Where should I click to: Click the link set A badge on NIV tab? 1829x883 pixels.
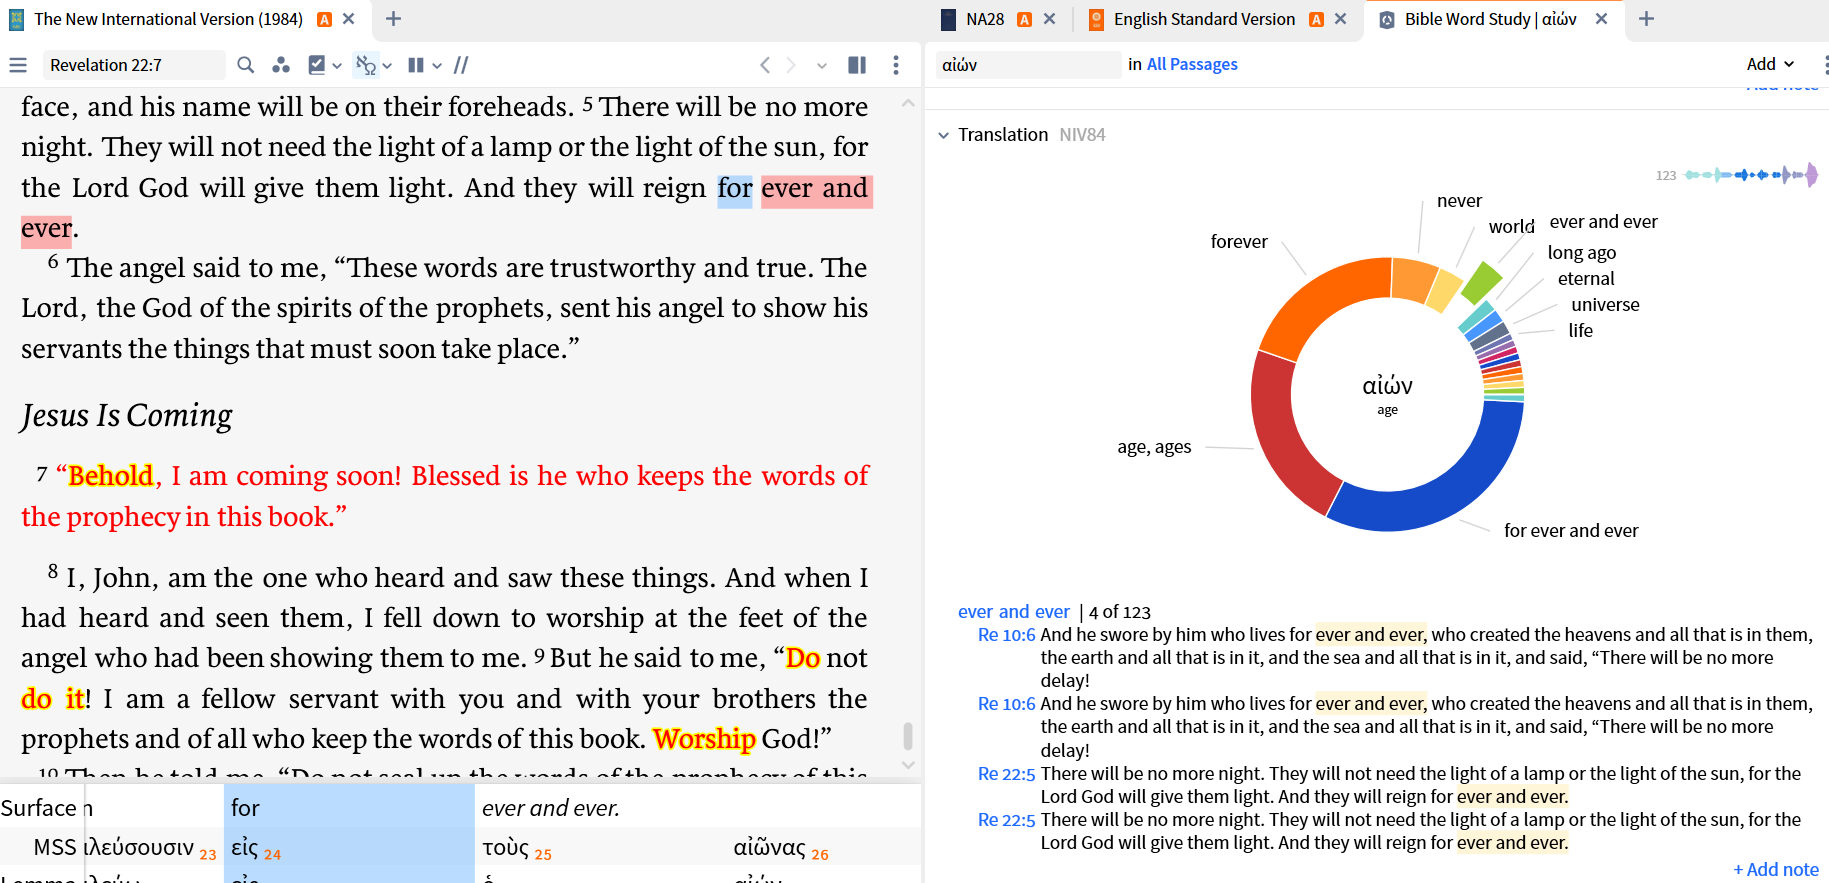tap(324, 19)
